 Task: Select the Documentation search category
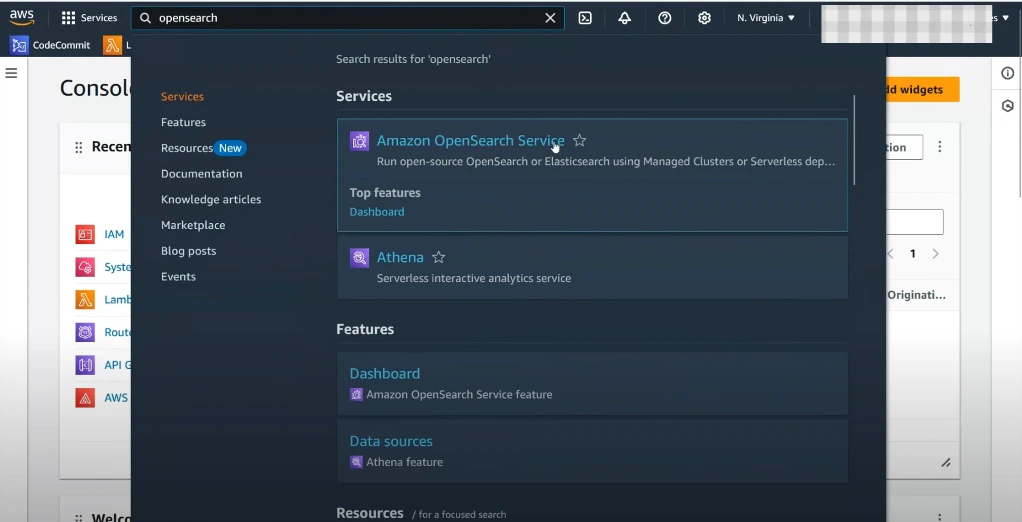pyautogui.click(x=201, y=173)
